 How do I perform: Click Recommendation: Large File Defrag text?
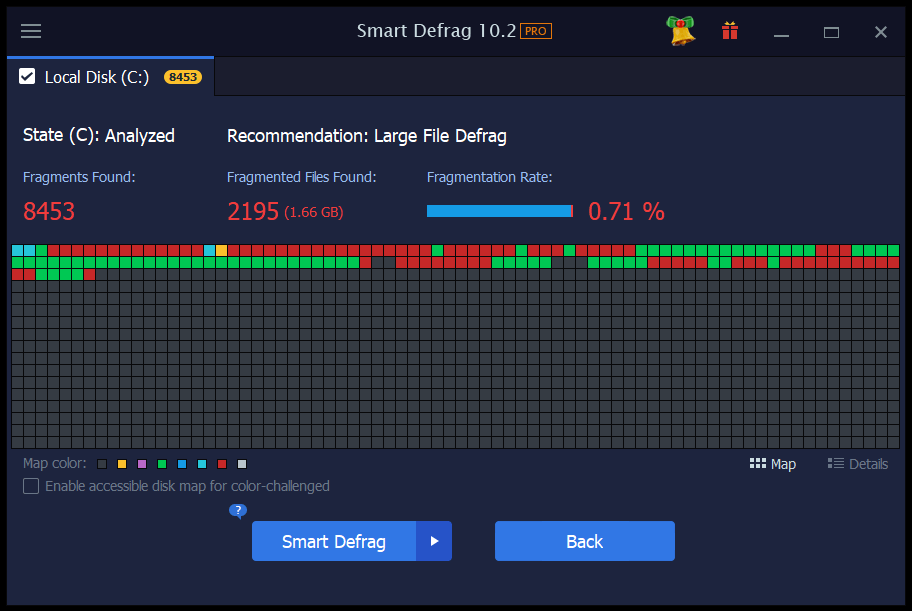click(x=366, y=136)
